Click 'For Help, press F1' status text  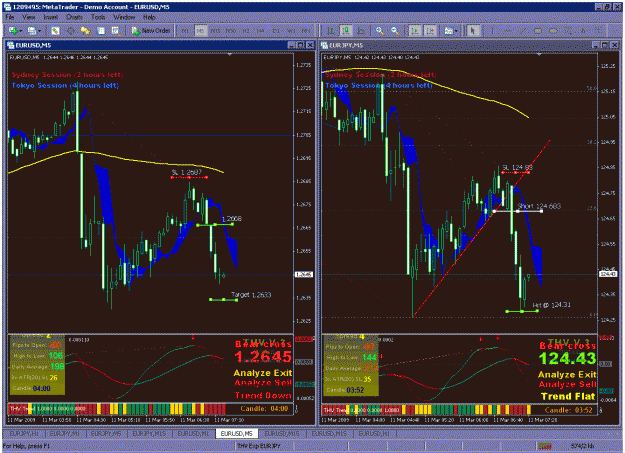pyautogui.click(x=26, y=446)
